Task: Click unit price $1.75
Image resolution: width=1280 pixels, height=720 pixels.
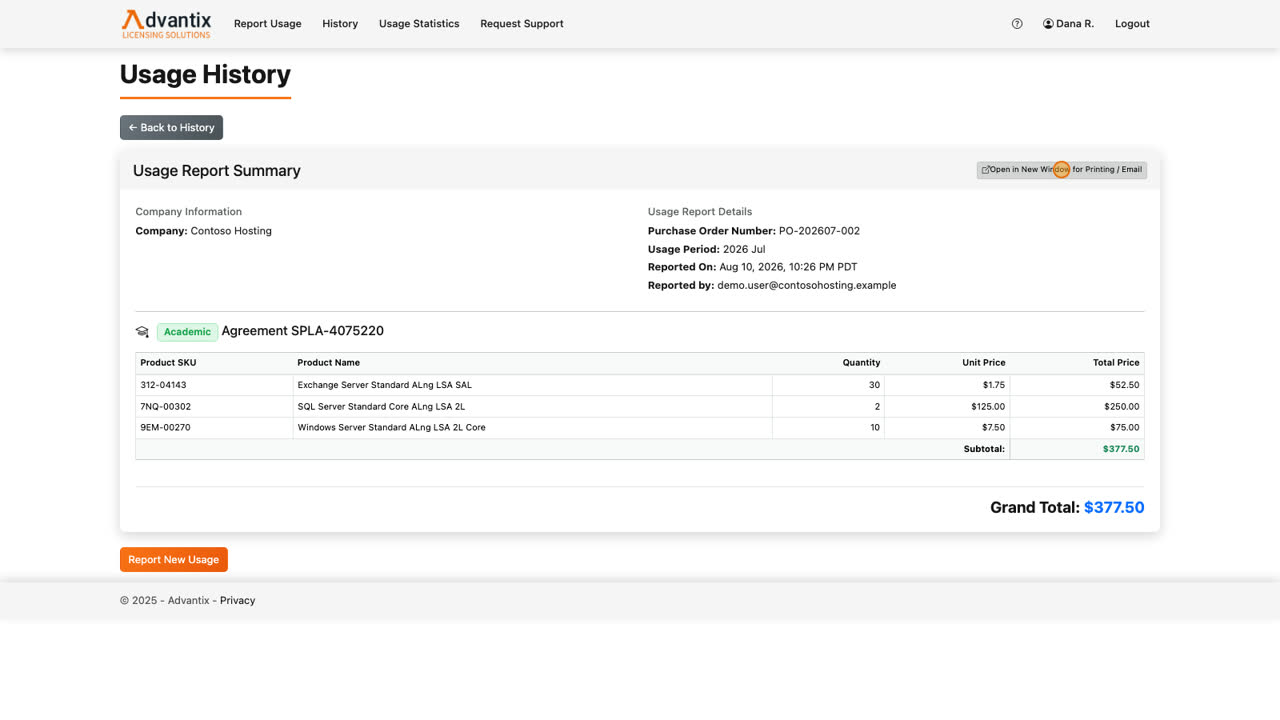Action: point(994,385)
